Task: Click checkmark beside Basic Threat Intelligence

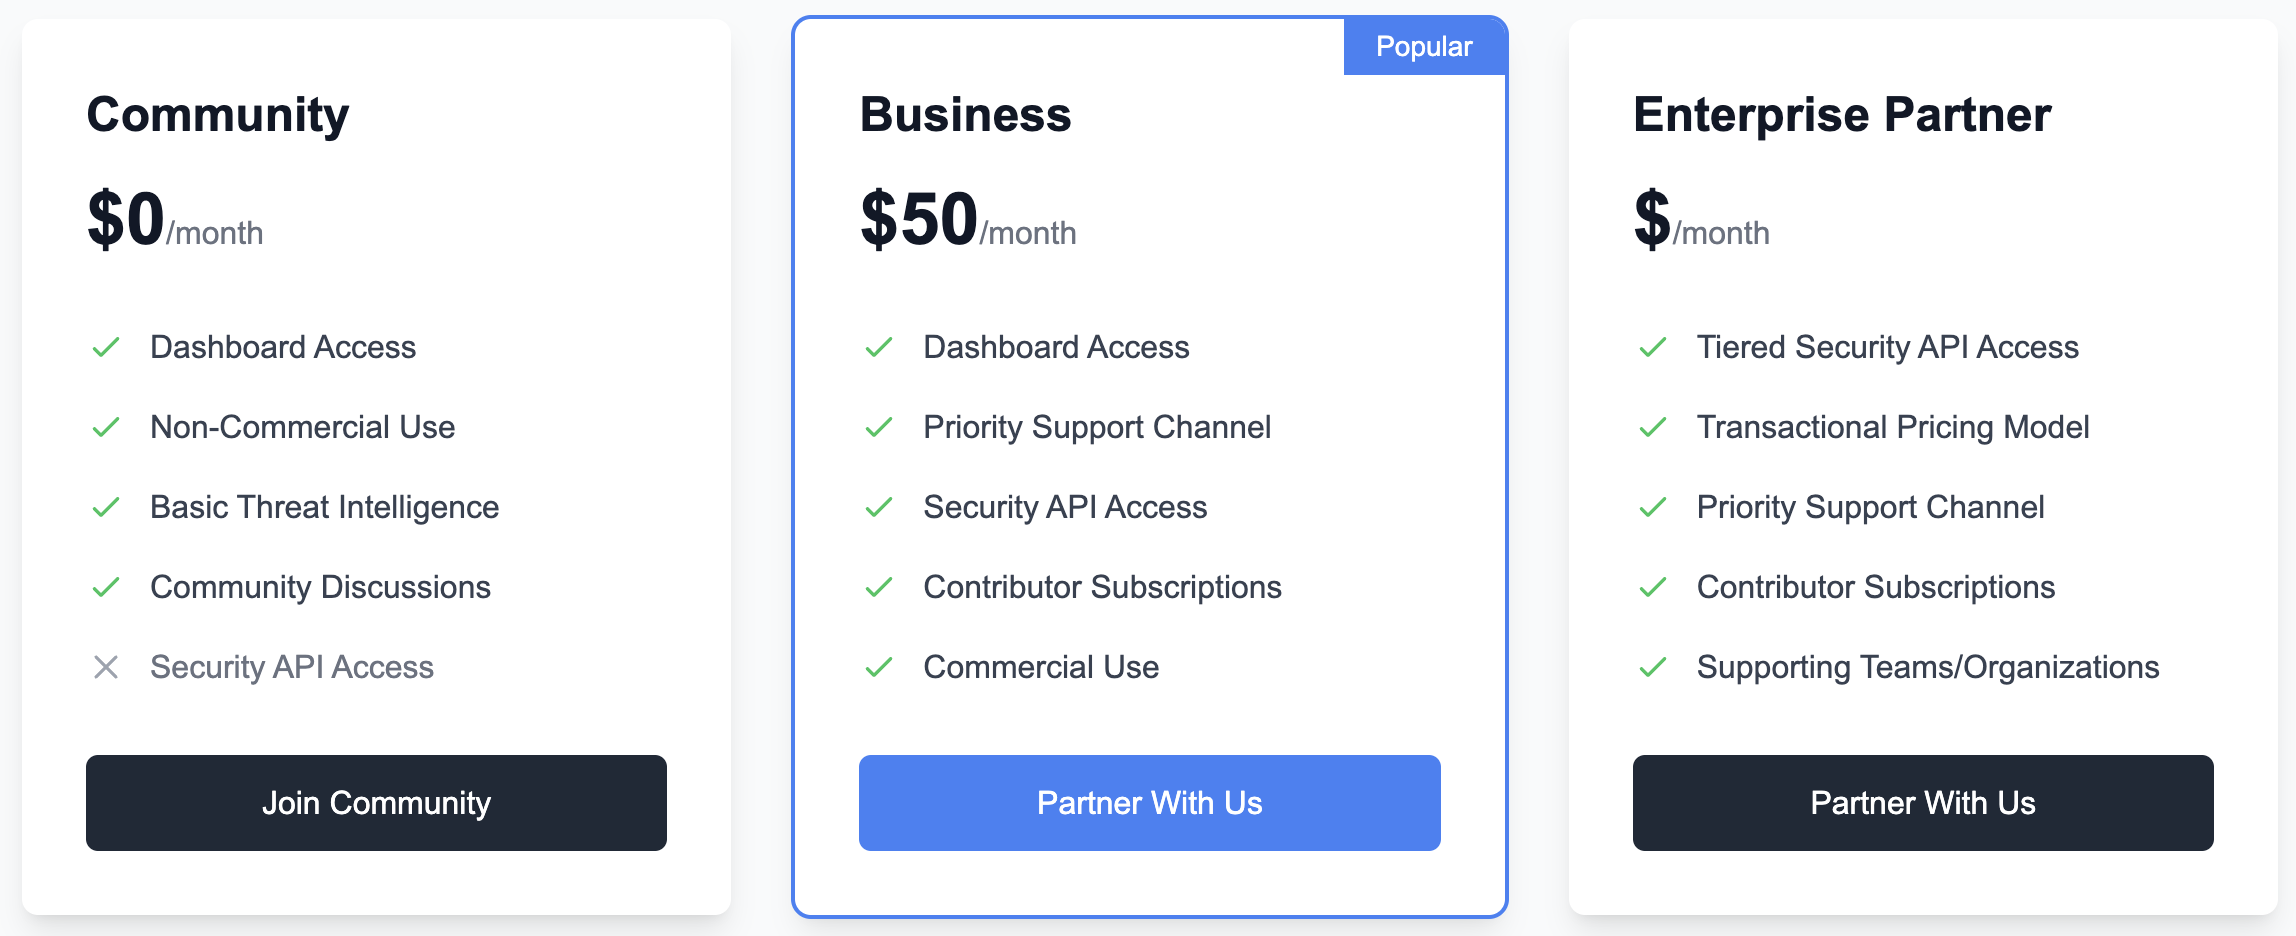Action: click(106, 508)
